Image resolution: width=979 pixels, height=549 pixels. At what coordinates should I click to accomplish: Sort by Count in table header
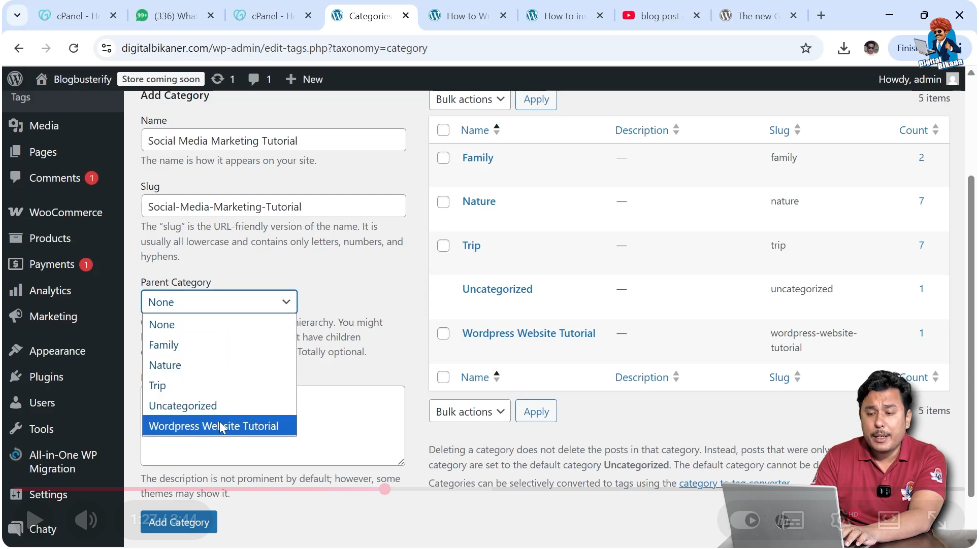pyautogui.click(x=918, y=130)
